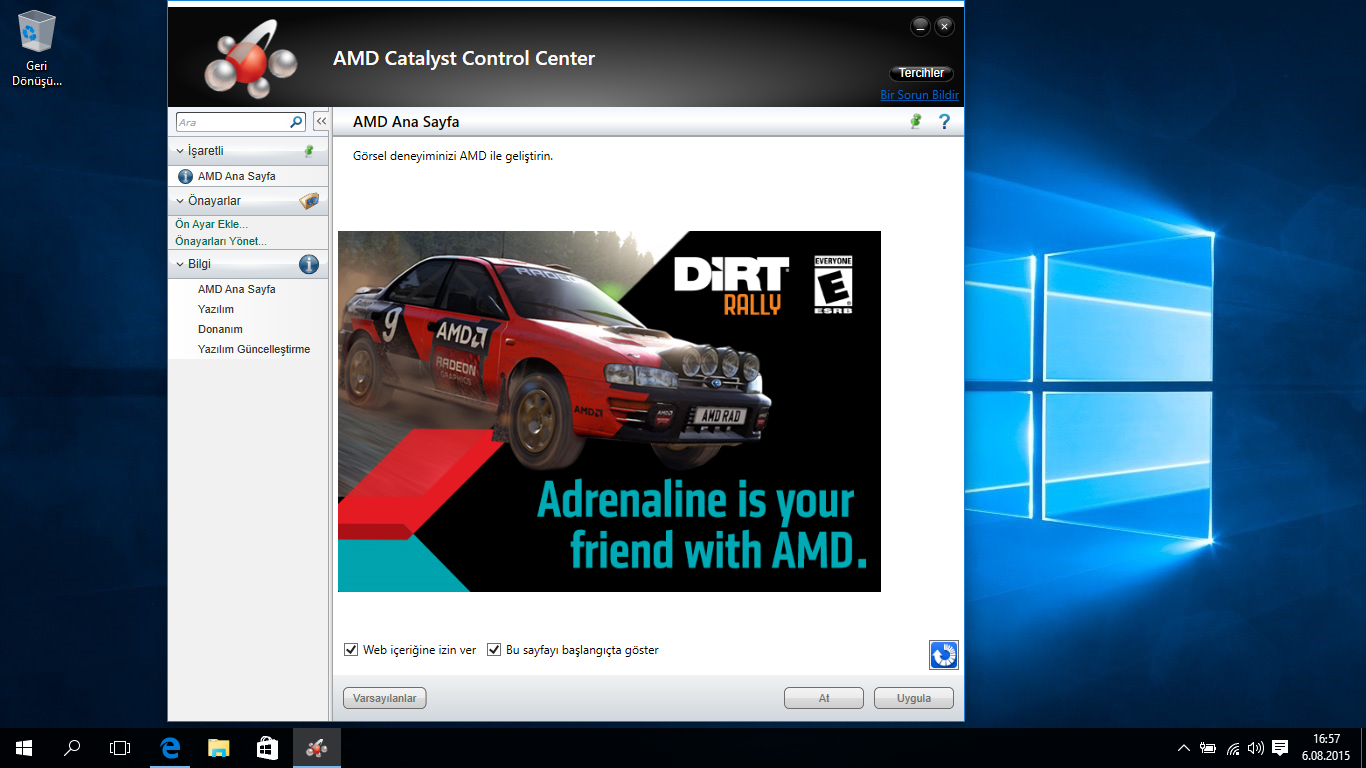Open taskbar search magnifier
1366x768 pixels.
[72, 748]
